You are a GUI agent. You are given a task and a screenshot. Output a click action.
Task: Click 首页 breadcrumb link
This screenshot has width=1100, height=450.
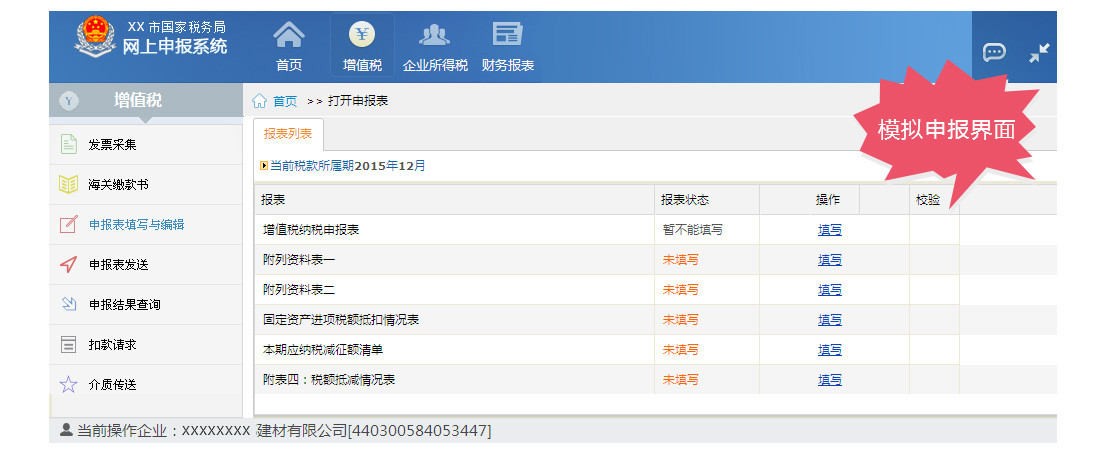click(285, 101)
